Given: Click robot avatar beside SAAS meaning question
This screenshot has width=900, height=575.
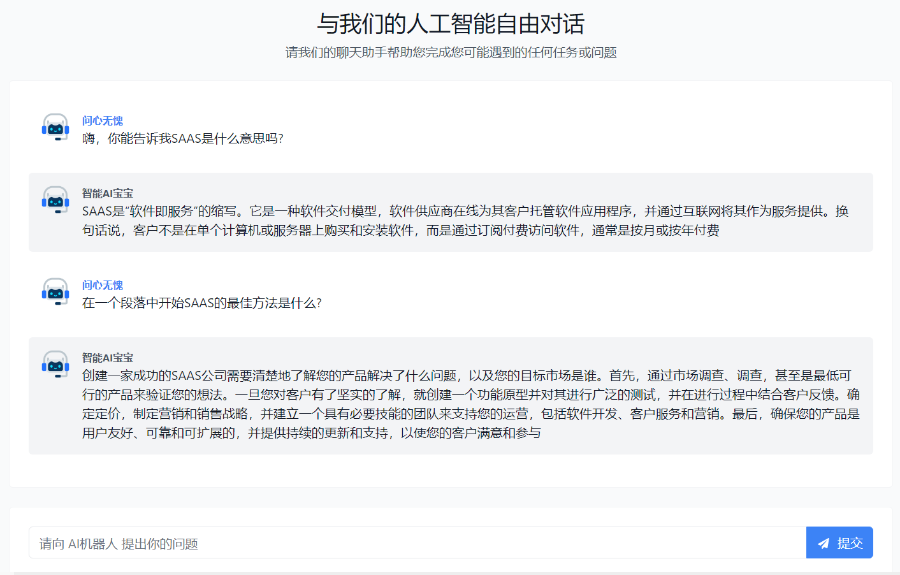Looking at the screenshot, I should pos(55,127).
